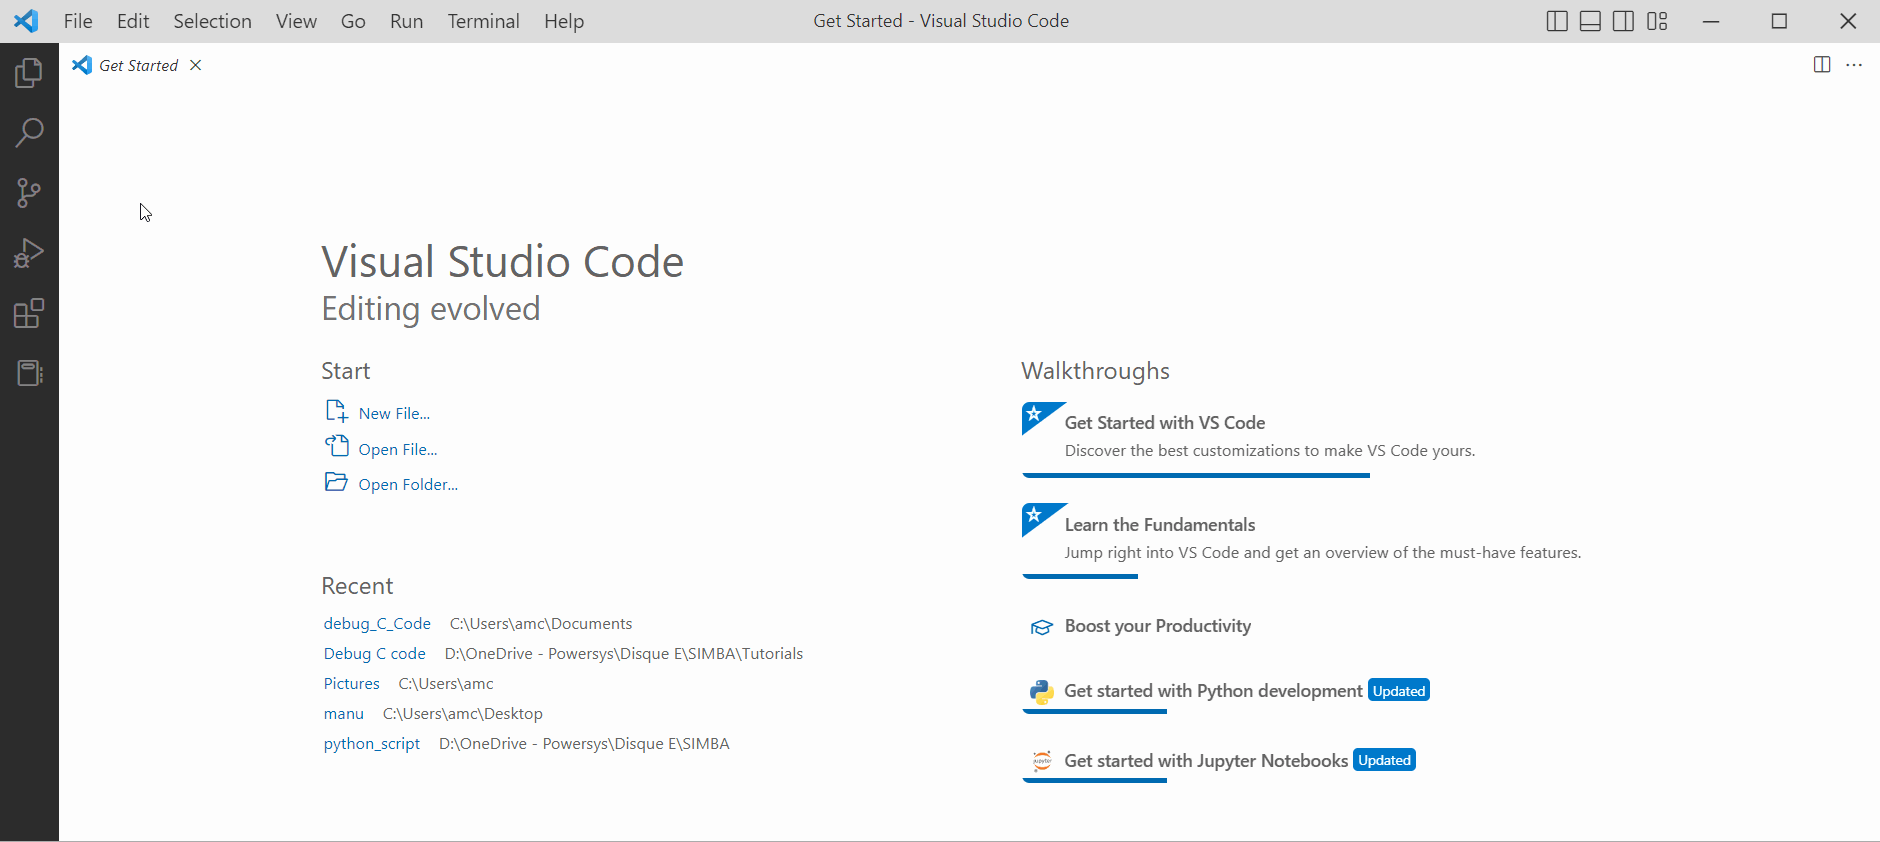Open recent folder debug_C_Code

tap(377, 623)
